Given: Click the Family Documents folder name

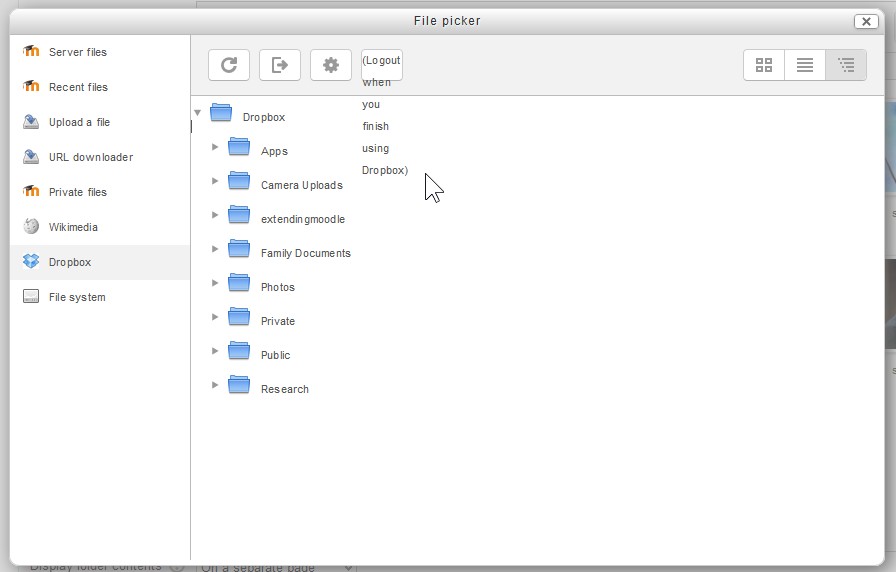Looking at the screenshot, I should (306, 253).
